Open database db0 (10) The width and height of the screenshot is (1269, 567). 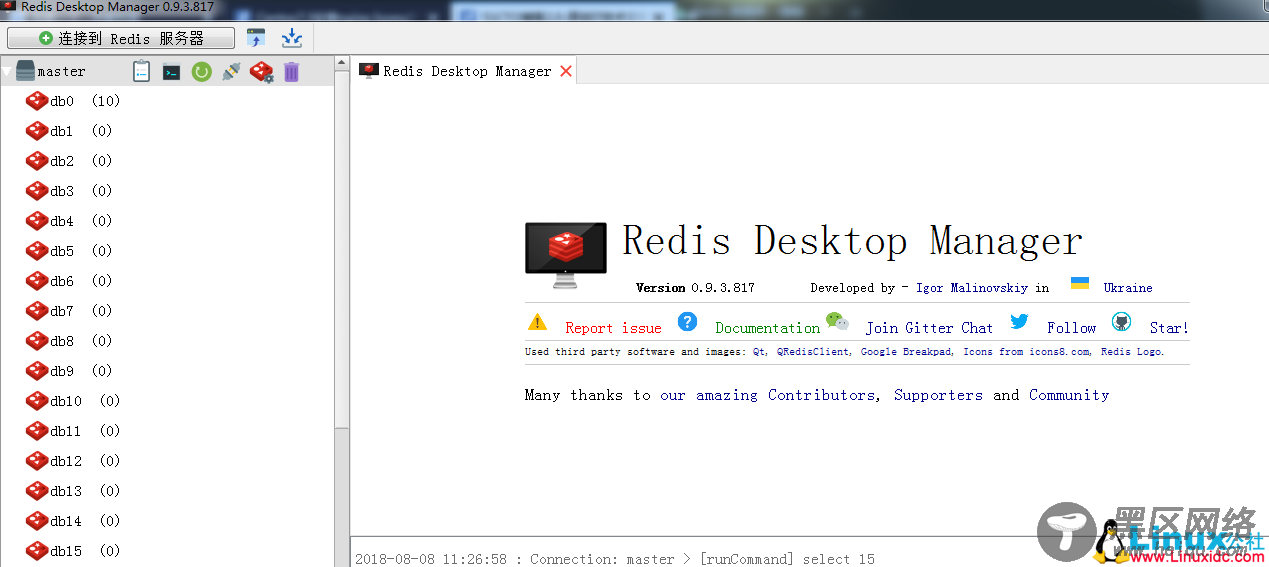pos(73,101)
